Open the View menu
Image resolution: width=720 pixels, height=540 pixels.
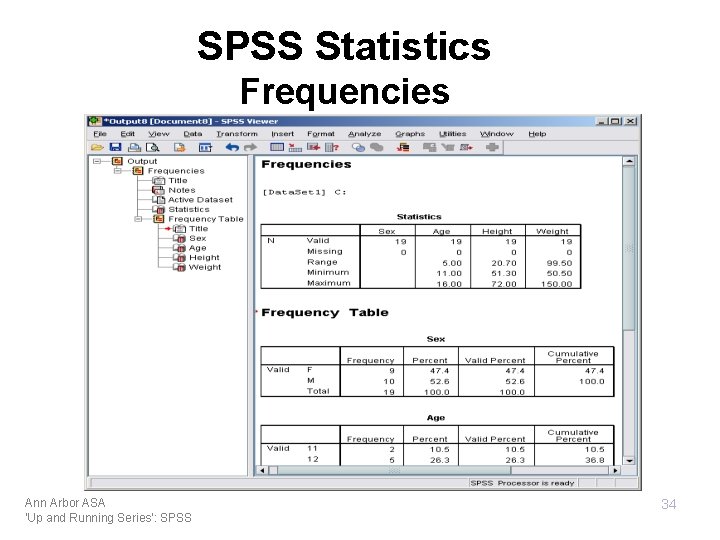pos(159,134)
